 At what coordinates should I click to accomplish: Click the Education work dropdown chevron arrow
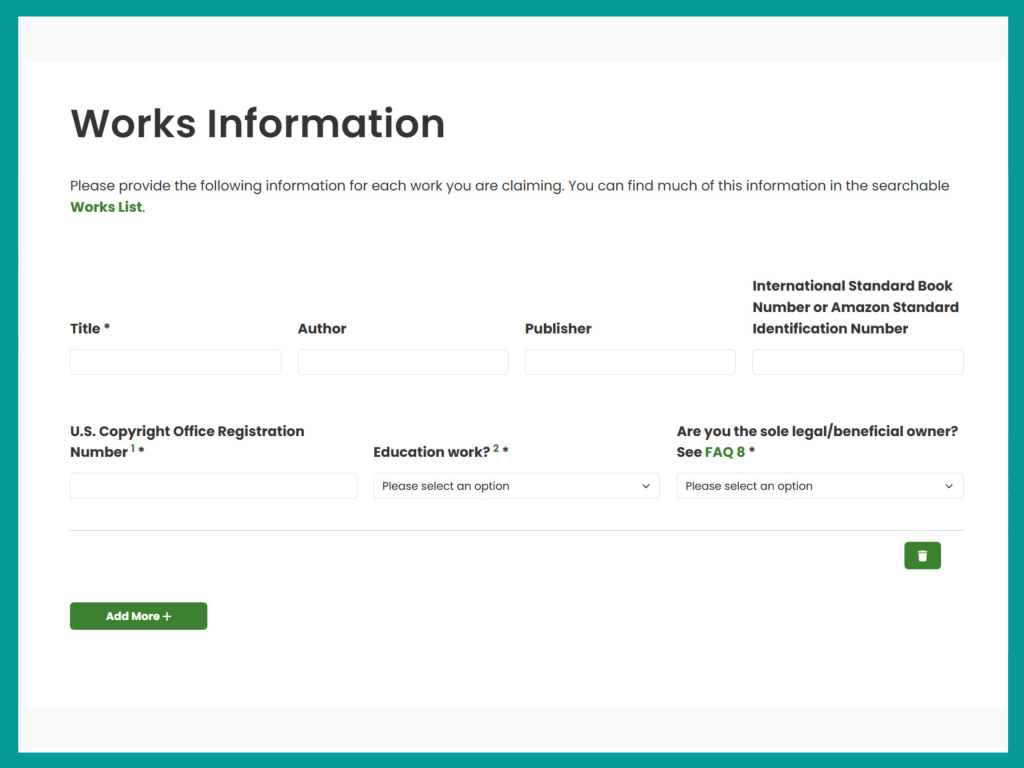645,486
